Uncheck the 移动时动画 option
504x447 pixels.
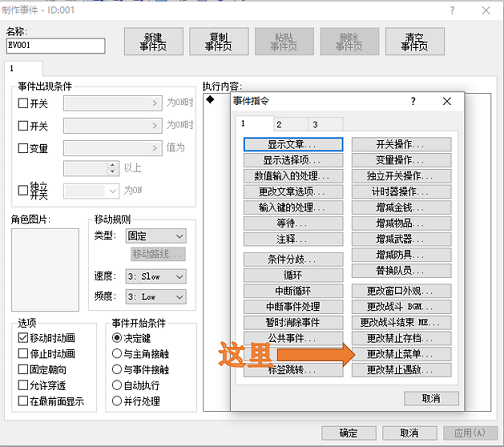tap(23, 338)
